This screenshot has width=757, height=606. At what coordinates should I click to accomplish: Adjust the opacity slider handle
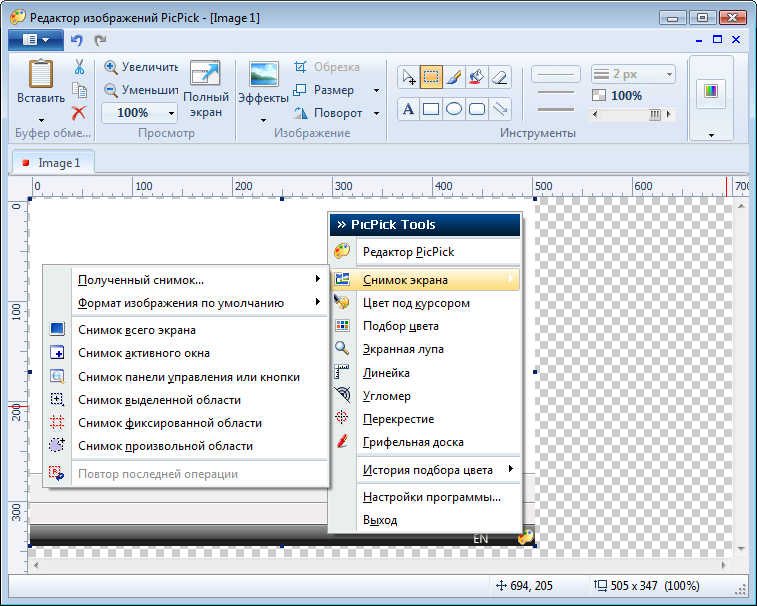click(655, 114)
